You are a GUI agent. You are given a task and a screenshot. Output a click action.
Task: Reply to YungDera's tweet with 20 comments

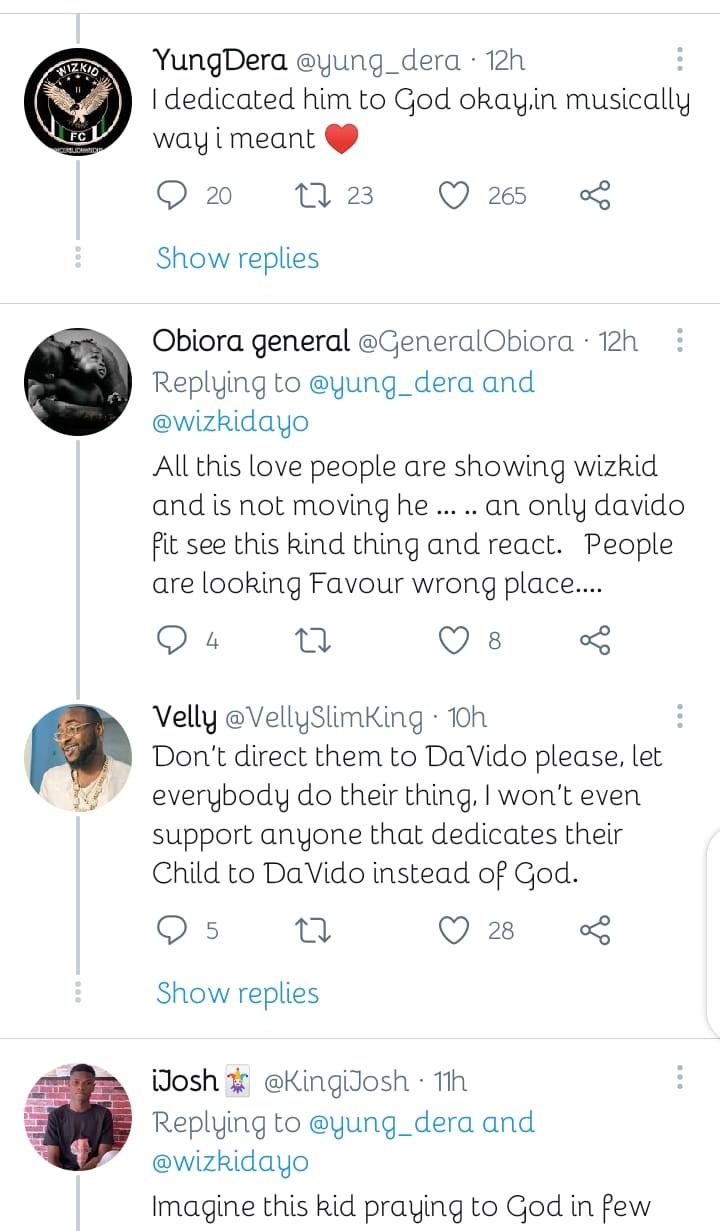174,195
